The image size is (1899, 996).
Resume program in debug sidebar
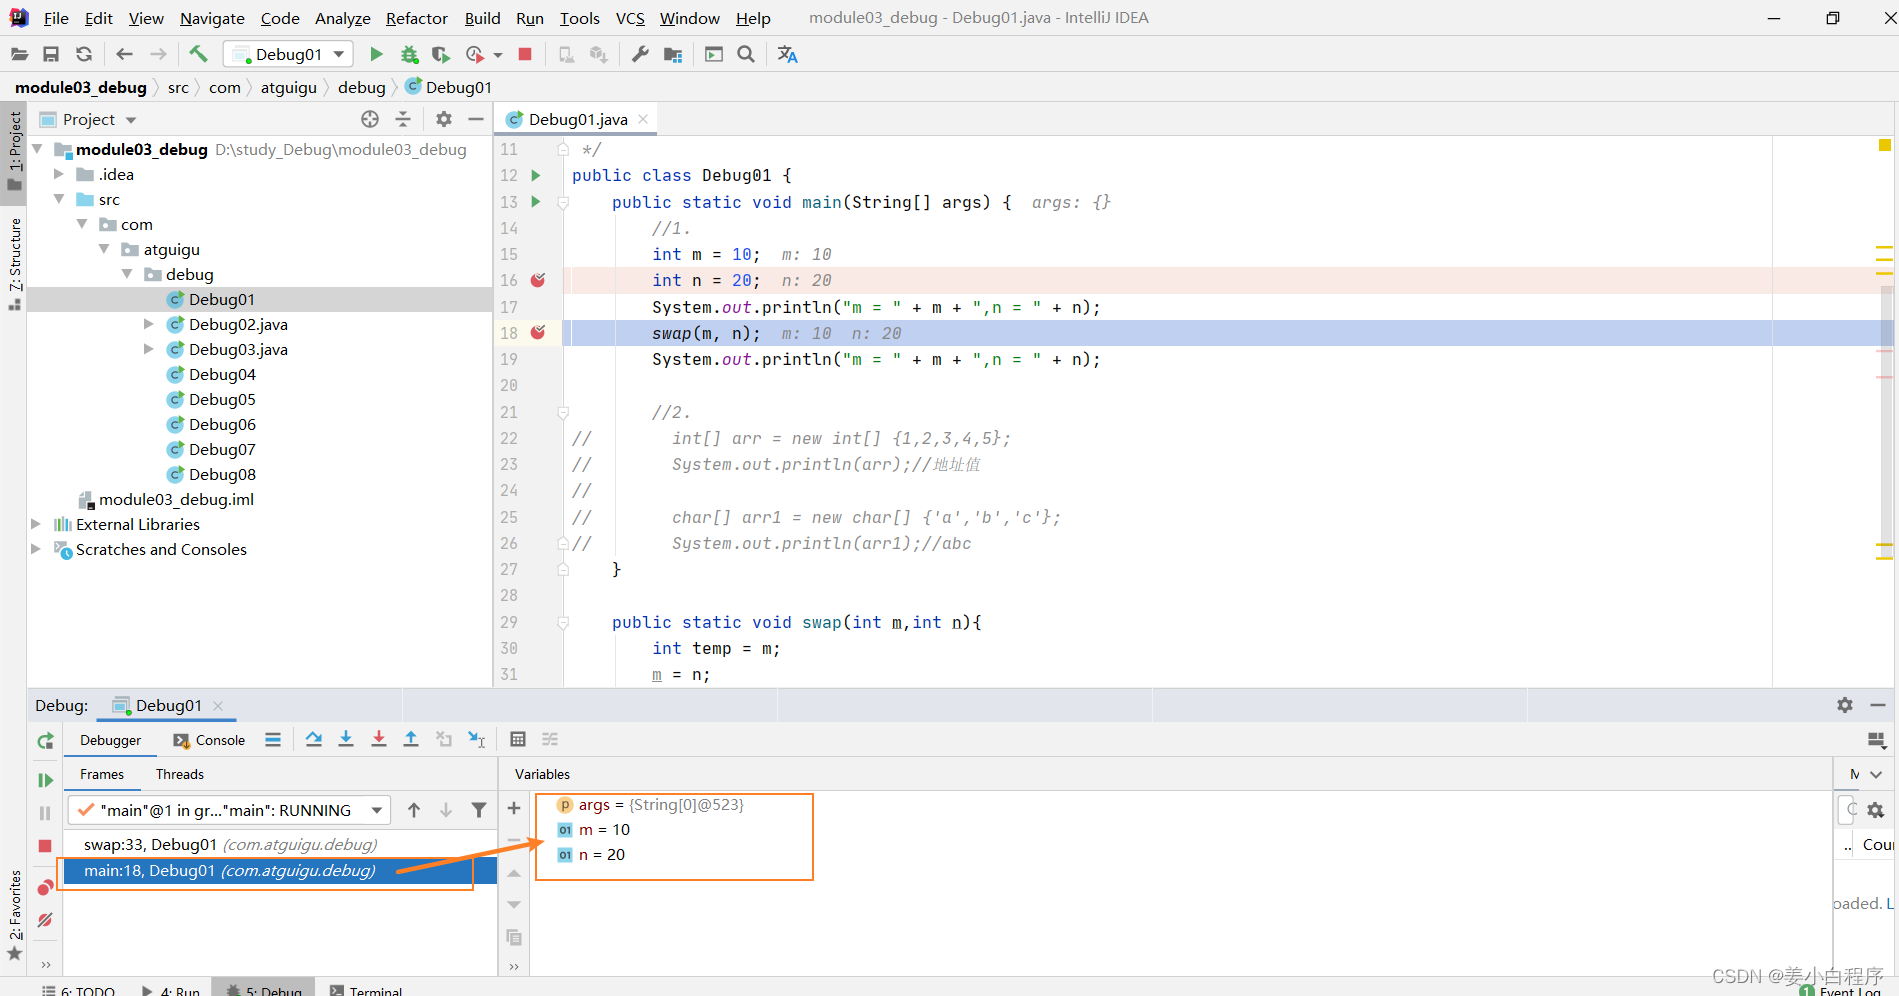(45, 780)
